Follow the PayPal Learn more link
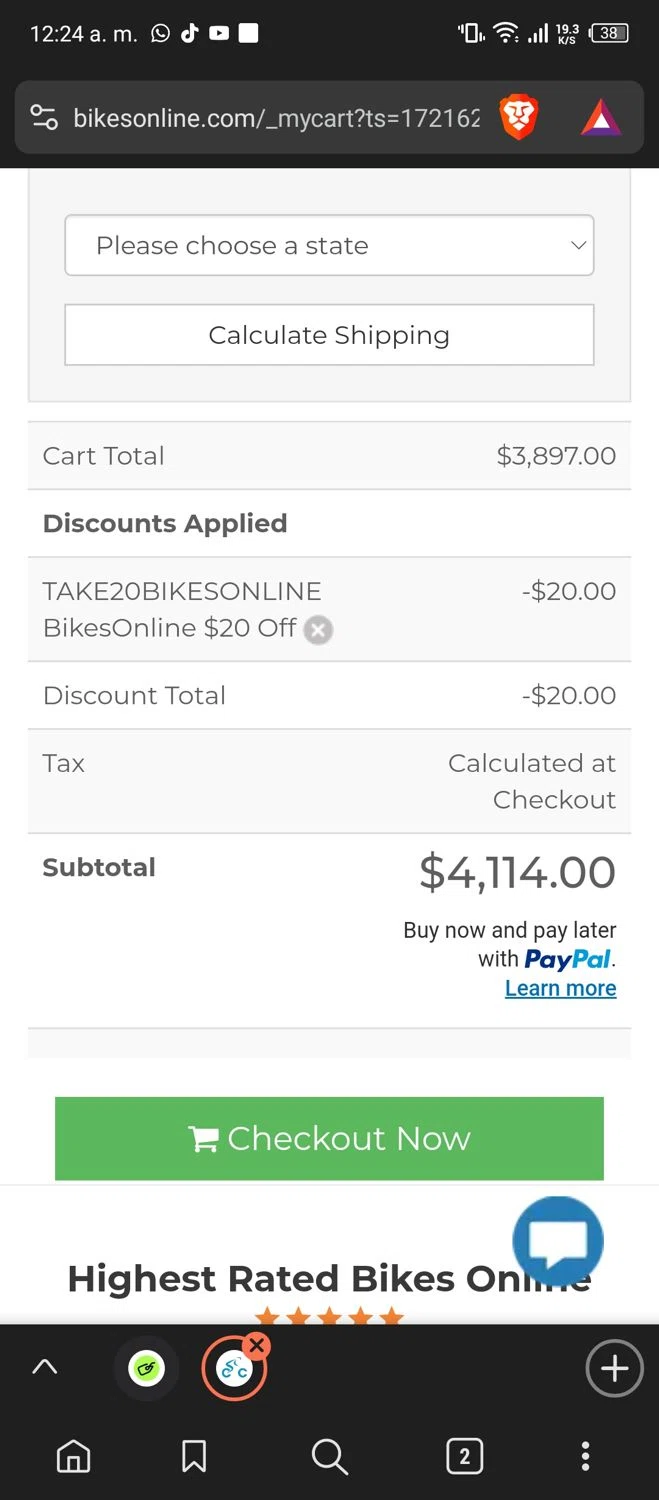The image size is (659, 1500). (560, 988)
